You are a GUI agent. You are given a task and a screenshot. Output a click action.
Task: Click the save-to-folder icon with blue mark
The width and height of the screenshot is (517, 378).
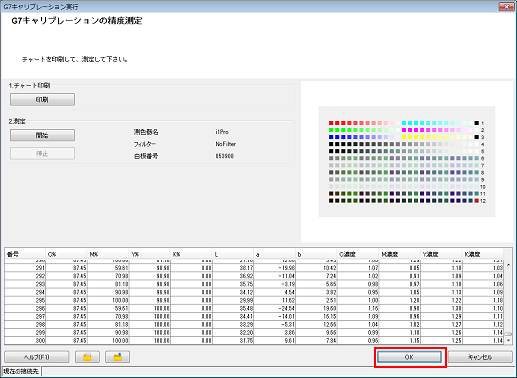point(117,357)
